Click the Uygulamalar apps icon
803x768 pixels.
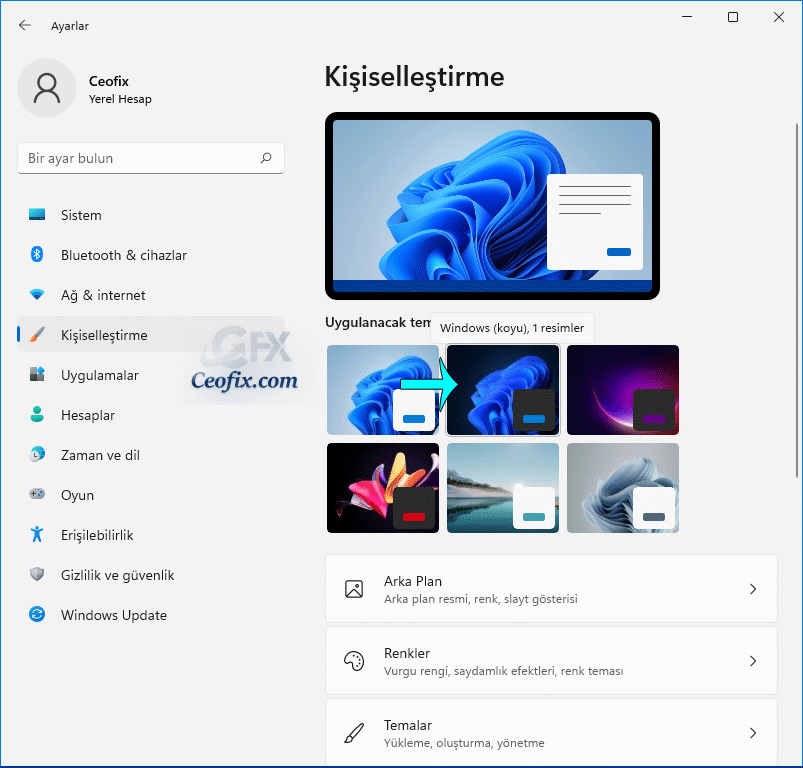point(37,374)
